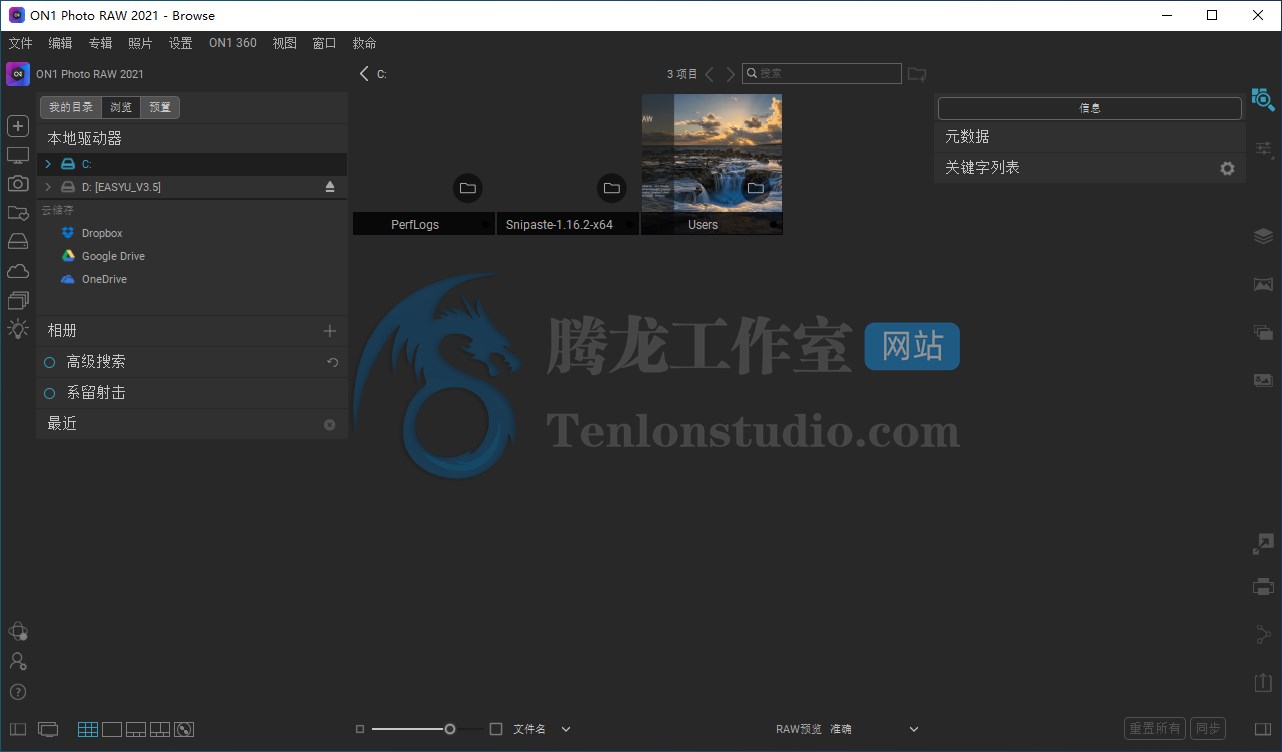Click the Layers stack icon in right strip
This screenshot has width=1282, height=752.
click(x=1263, y=236)
